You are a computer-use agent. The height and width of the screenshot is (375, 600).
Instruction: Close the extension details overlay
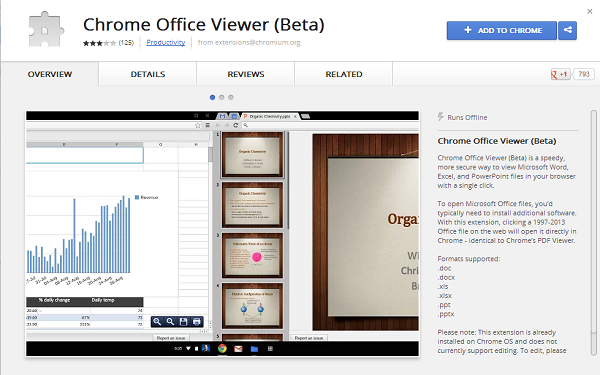pos(590,11)
